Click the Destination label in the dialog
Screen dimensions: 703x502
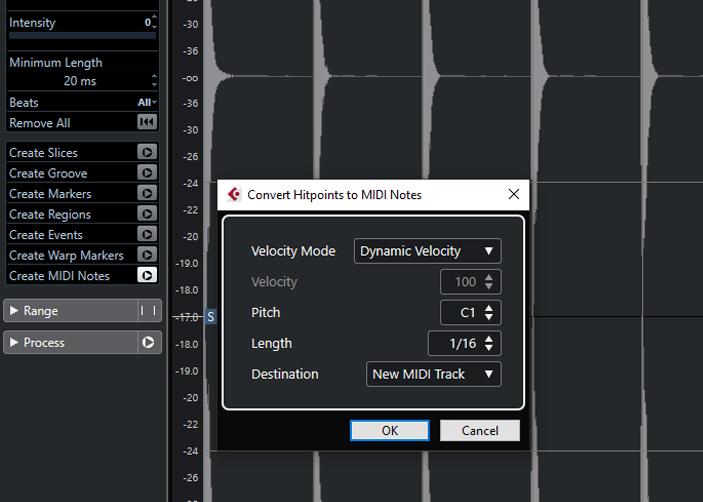tap(285, 374)
